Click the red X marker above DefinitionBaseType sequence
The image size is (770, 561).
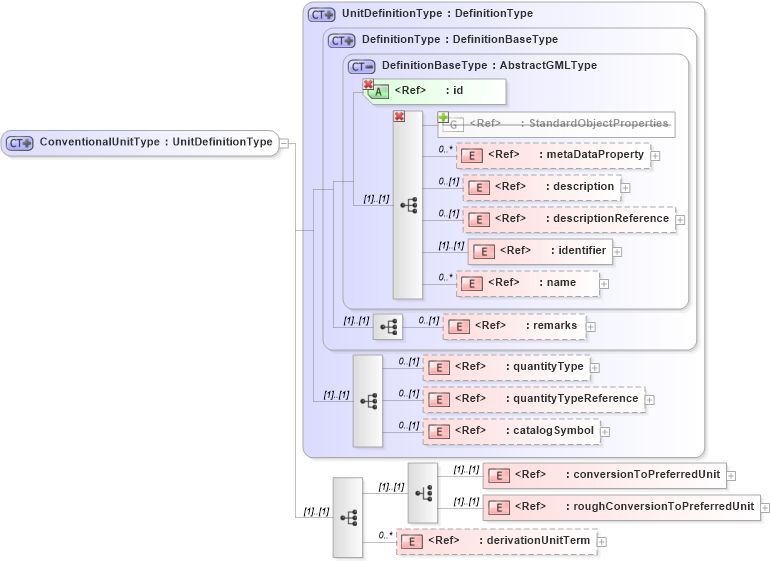tap(399, 116)
